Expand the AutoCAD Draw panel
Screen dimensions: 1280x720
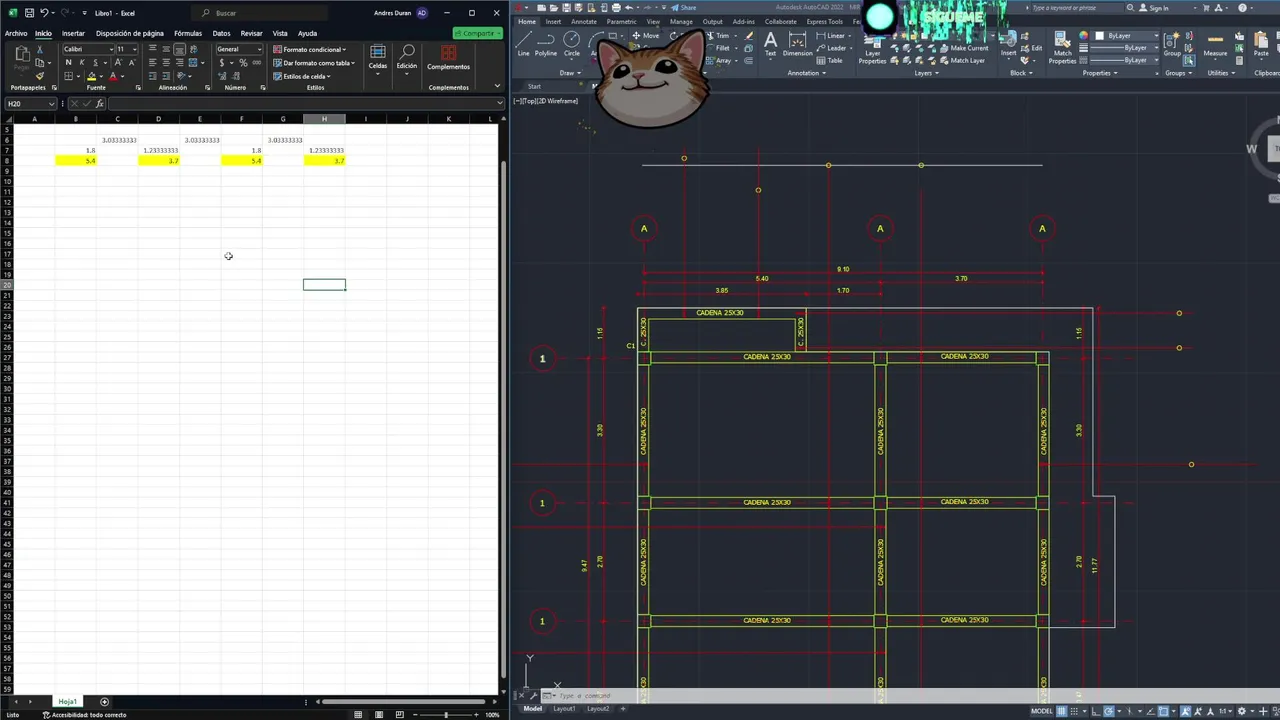pos(570,73)
